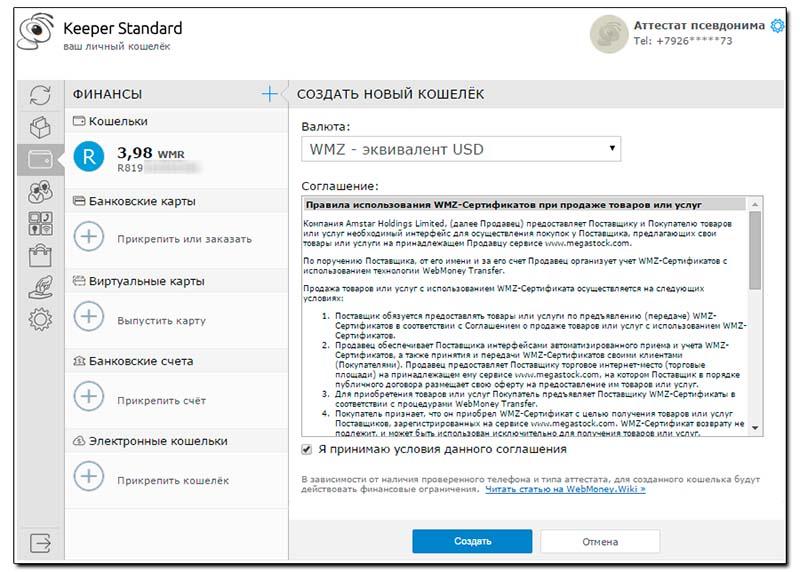Open the Виртуальные карты section header

pyautogui.click(x=177, y=281)
